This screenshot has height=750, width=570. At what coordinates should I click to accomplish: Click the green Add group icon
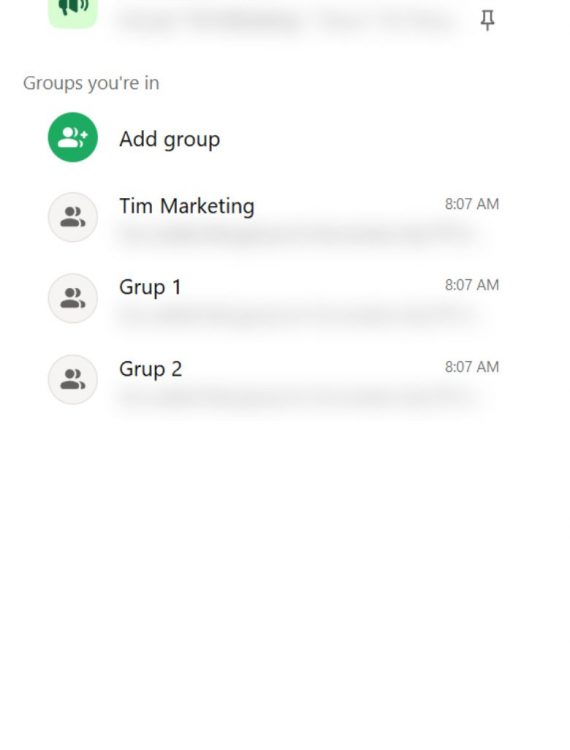[73, 137]
